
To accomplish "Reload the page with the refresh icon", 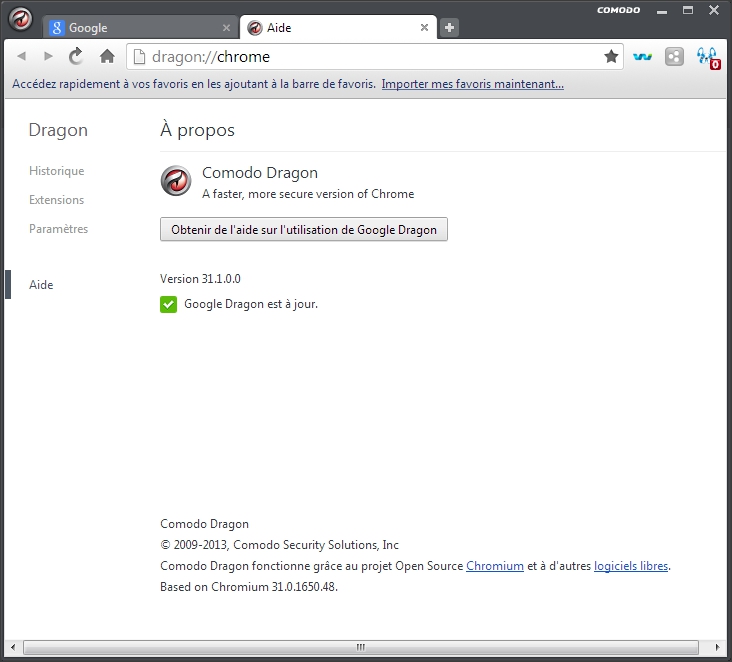I will 76,56.
